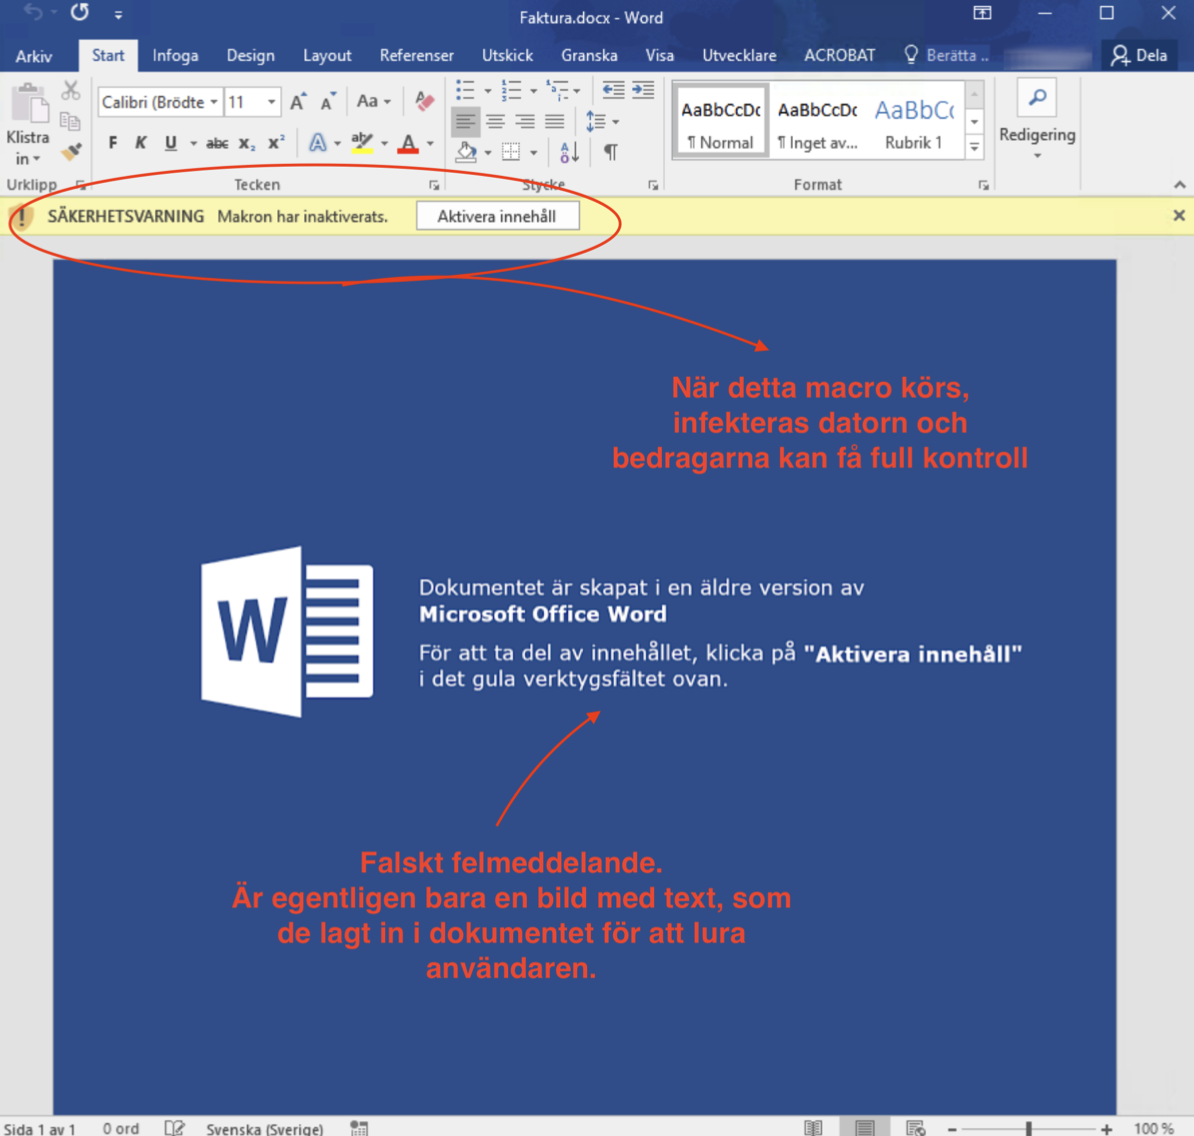Dismiss the yellow security warning bar

point(1178,215)
